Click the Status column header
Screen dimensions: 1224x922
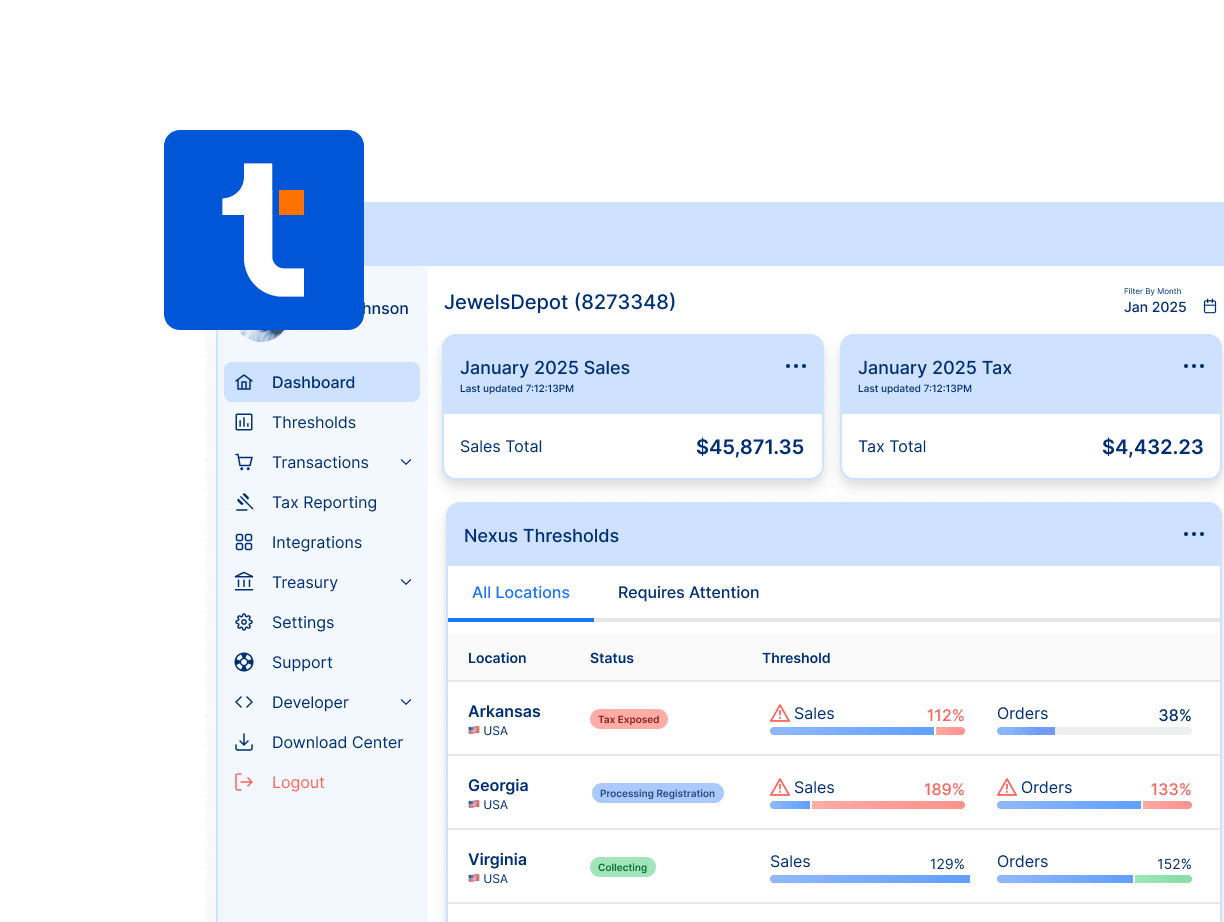[x=612, y=658]
